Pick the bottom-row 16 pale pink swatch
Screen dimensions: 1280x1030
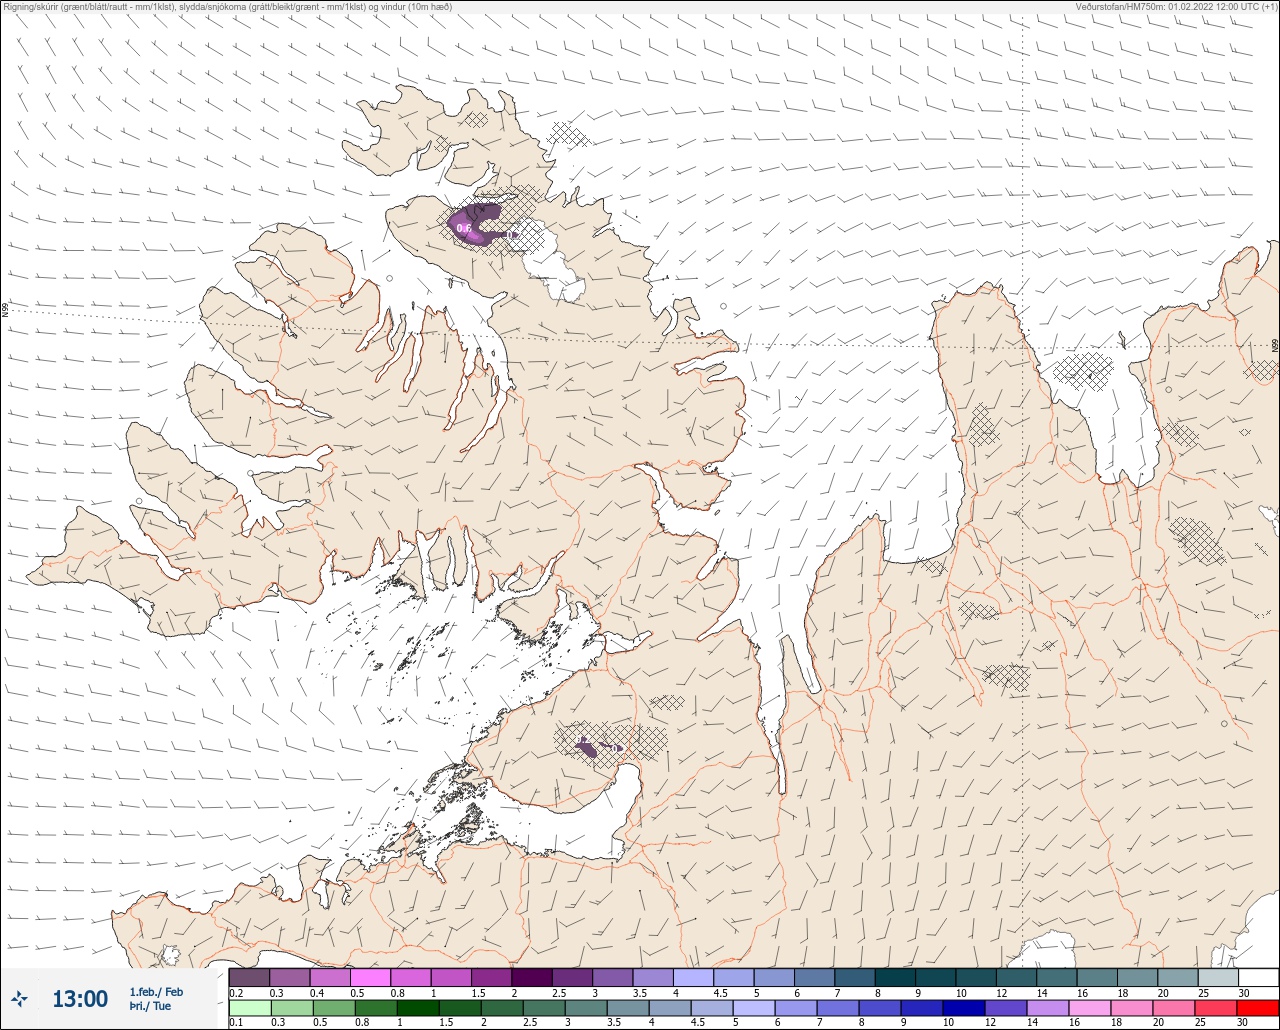1089,1007
